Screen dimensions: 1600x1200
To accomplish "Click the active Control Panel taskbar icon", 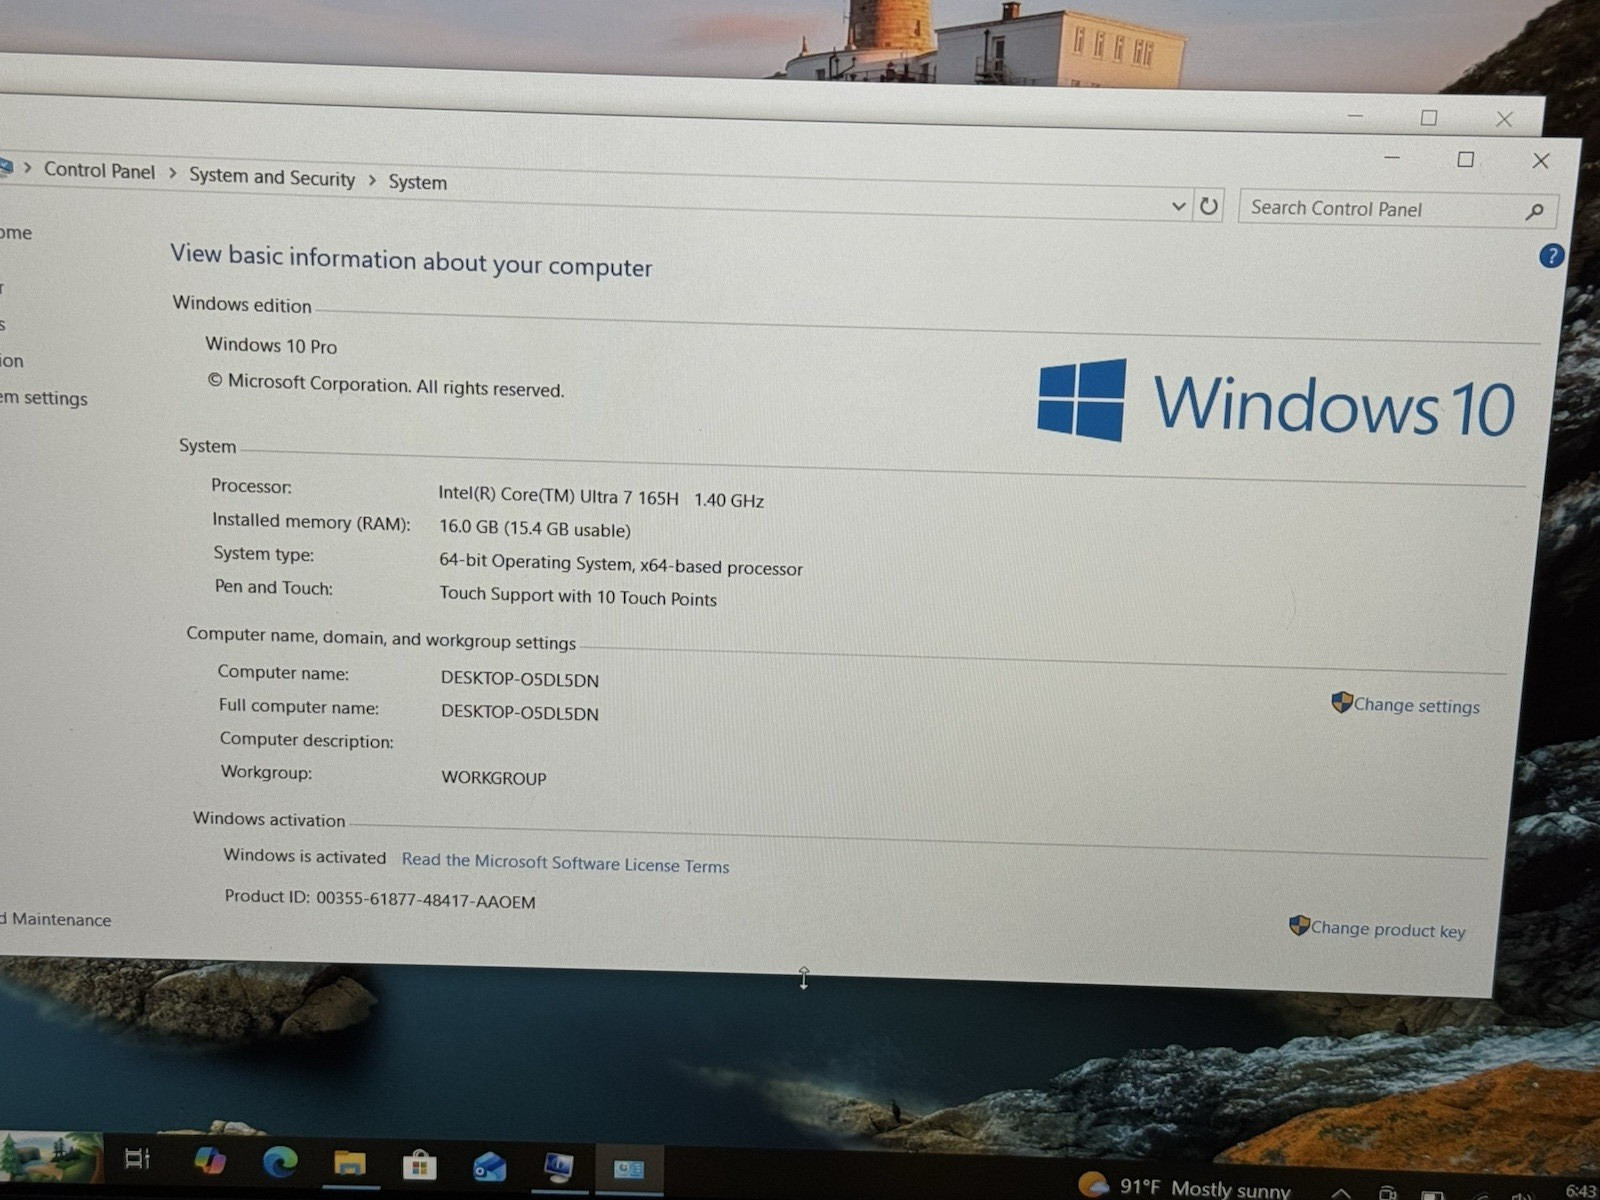I will 629,1169.
